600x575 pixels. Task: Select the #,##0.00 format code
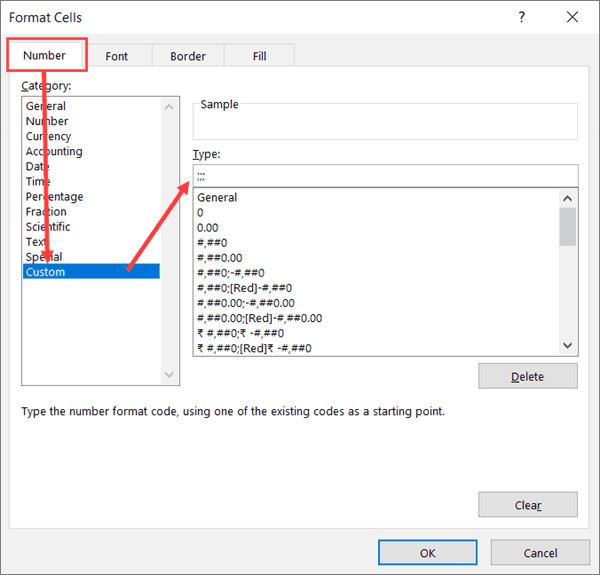[220, 258]
